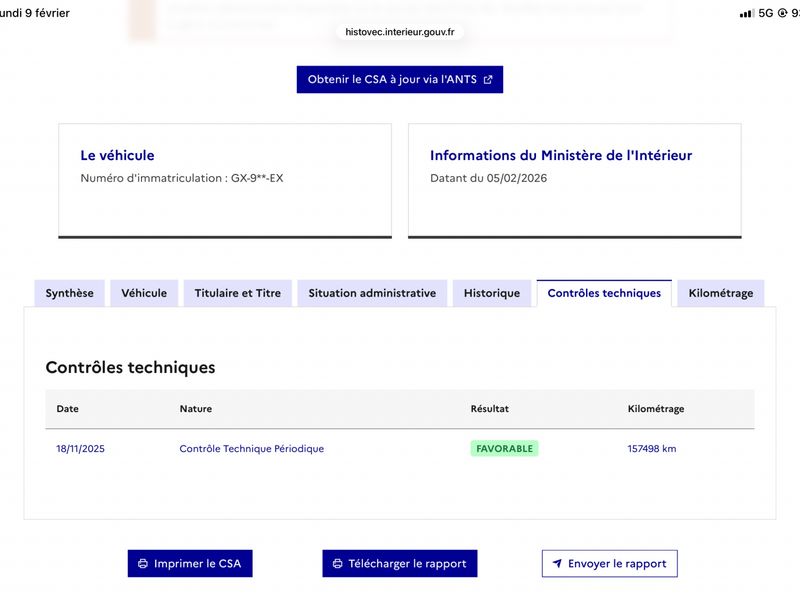Click the Télécharger le rapport button
This screenshot has width=800, height=600.
[x=399, y=564]
